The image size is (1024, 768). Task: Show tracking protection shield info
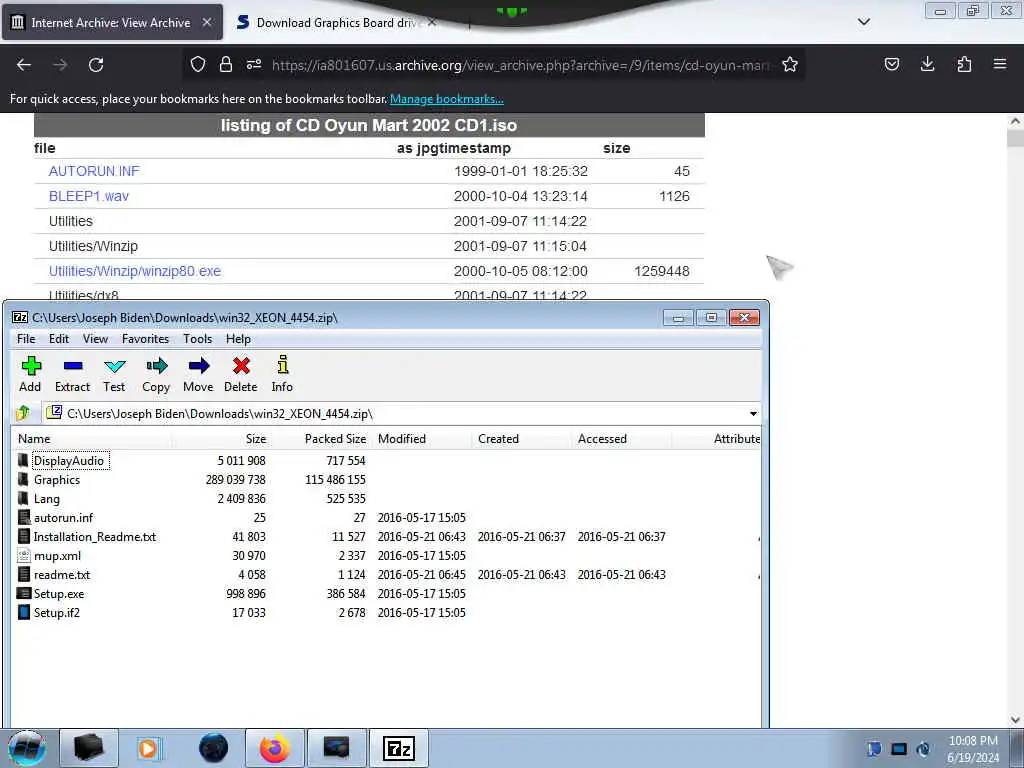click(x=198, y=65)
